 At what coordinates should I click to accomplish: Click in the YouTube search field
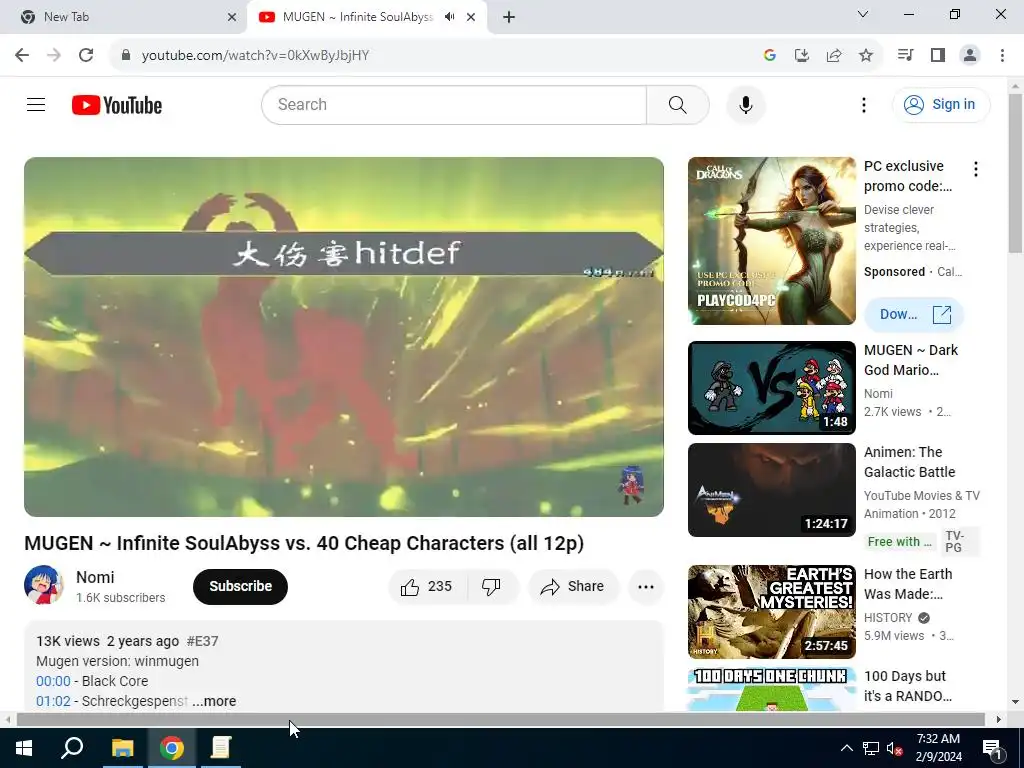pos(454,104)
